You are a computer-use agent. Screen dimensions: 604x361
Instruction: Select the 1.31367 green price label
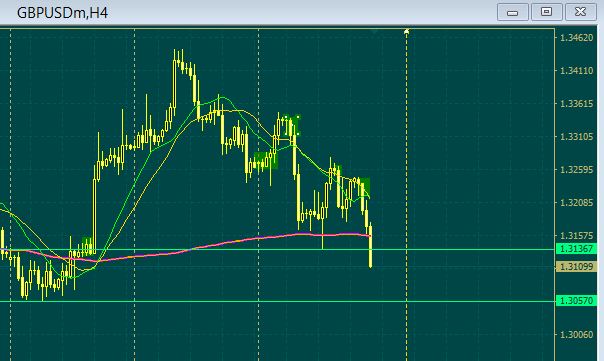(576, 249)
